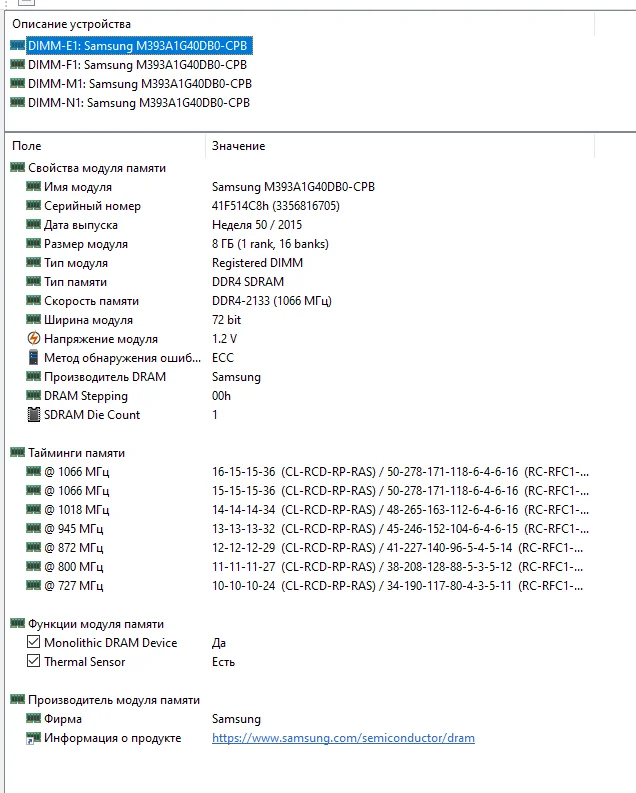The width and height of the screenshot is (636, 793).
Task: Select DIMM-F1: Samsung M393A1G40DB0-CPB row
Action: point(137,65)
